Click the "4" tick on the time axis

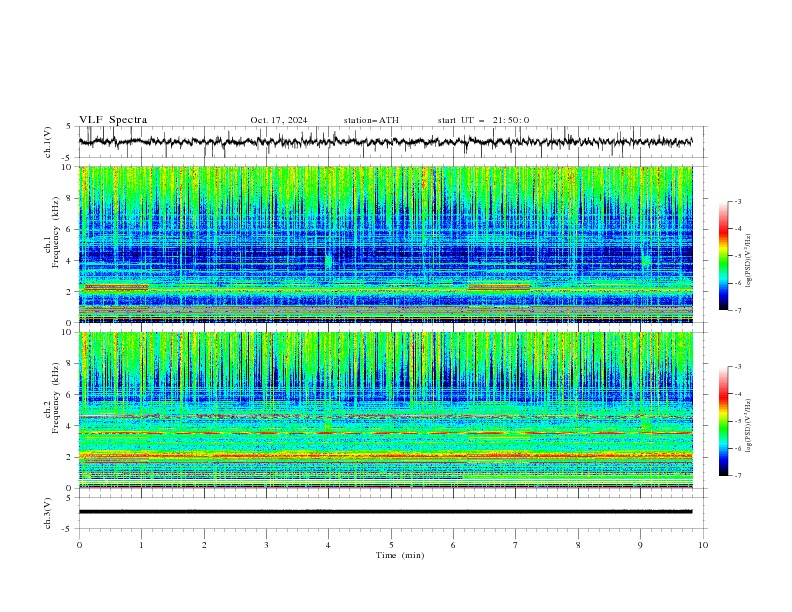pos(328,545)
